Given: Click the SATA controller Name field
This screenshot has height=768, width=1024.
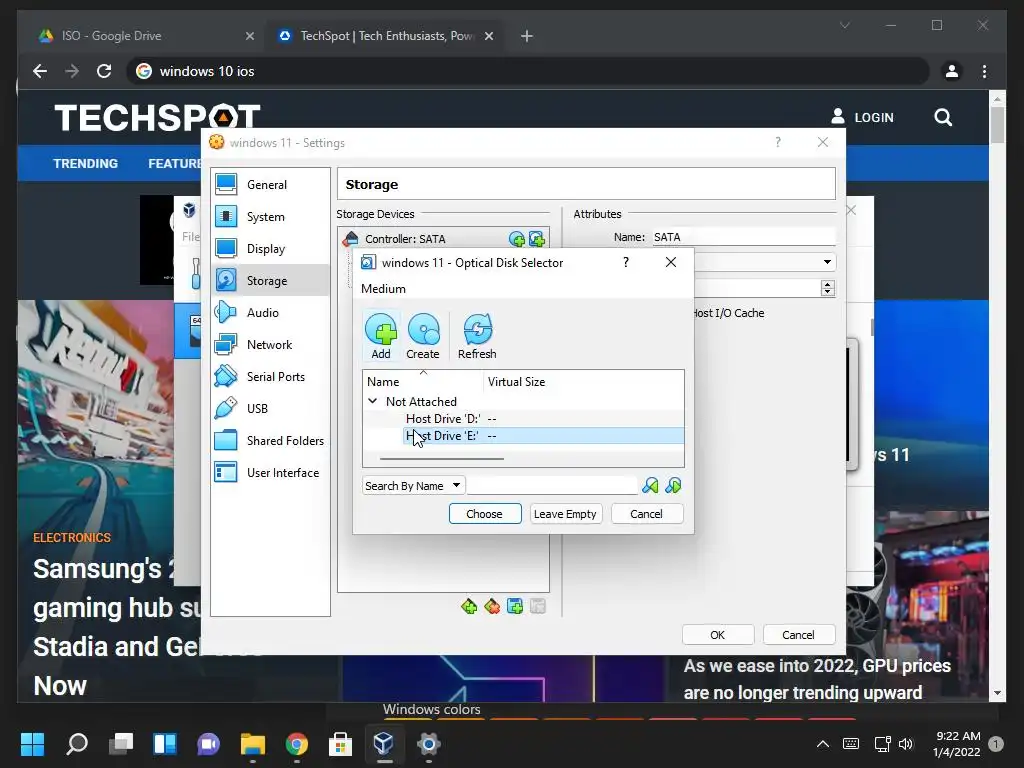Looking at the screenshot, I should [743, 237].
